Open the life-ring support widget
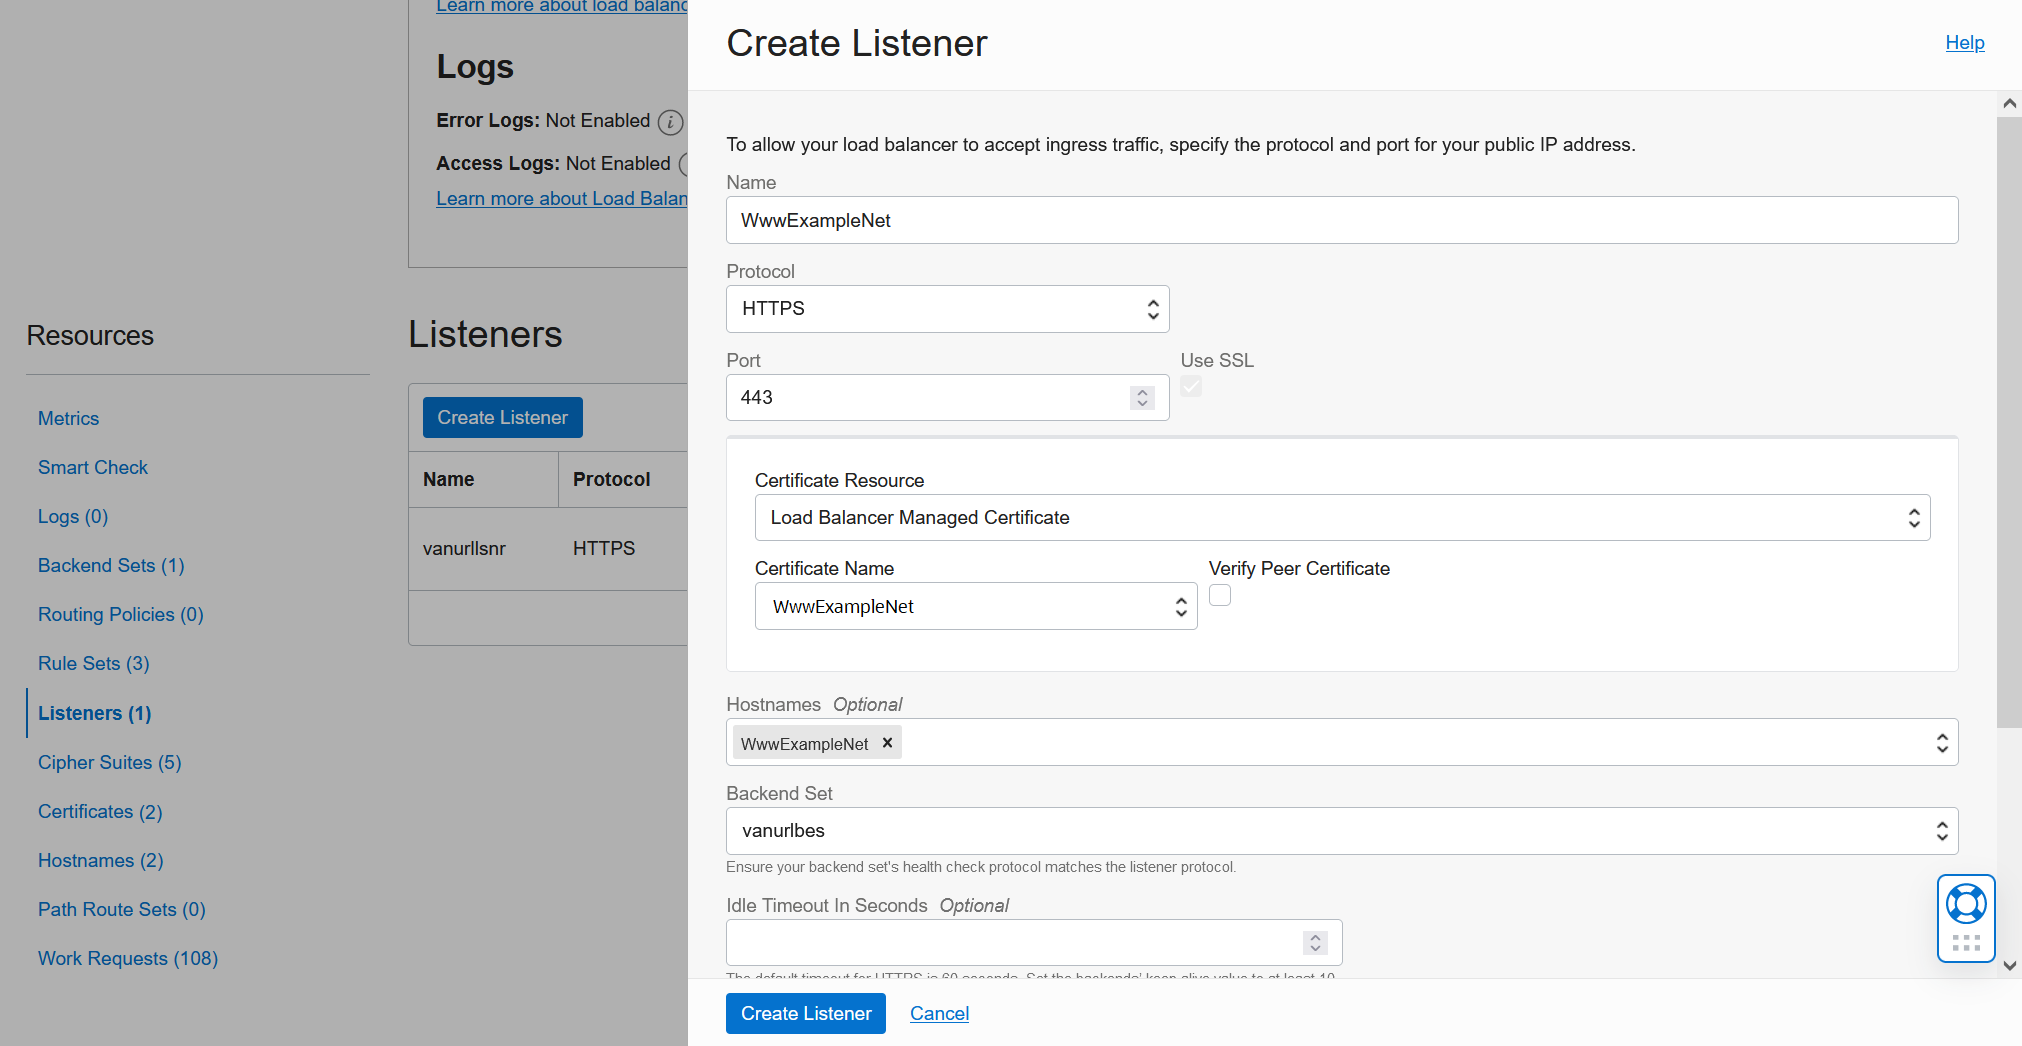2022x1046 pixels. coord(1965,904)
